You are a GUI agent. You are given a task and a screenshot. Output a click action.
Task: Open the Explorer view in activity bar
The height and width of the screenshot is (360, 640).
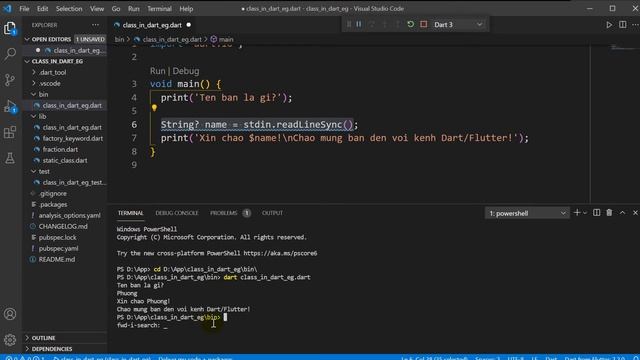click(x=10, y=28)
